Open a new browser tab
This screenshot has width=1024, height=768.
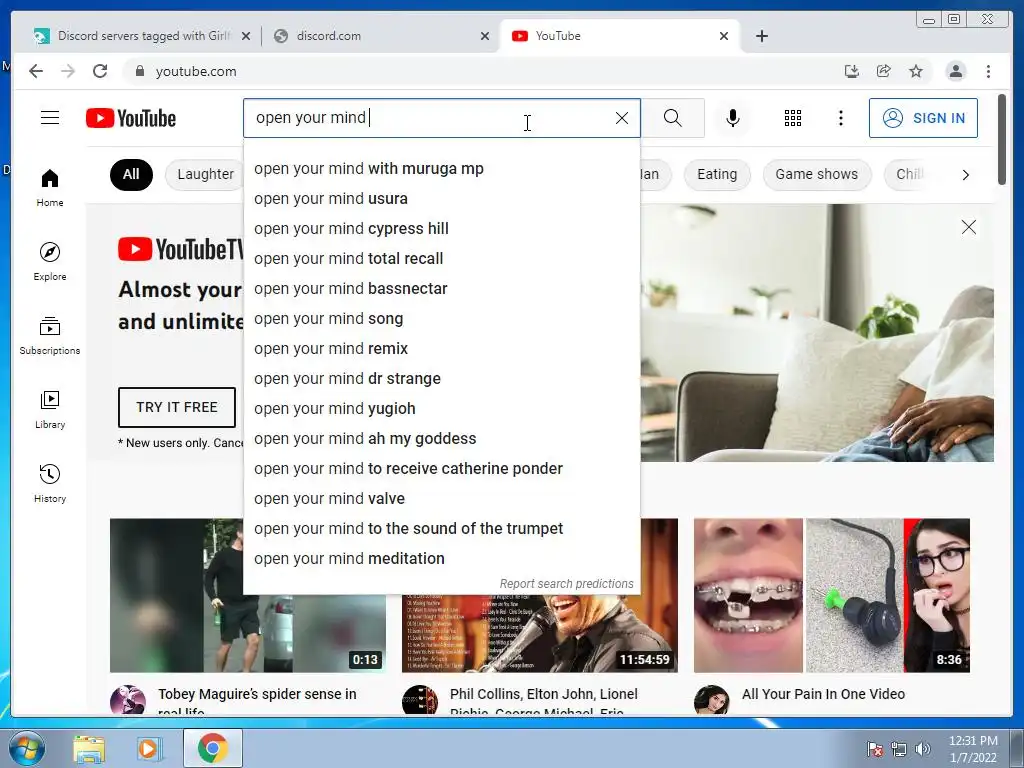click(761, 36)
